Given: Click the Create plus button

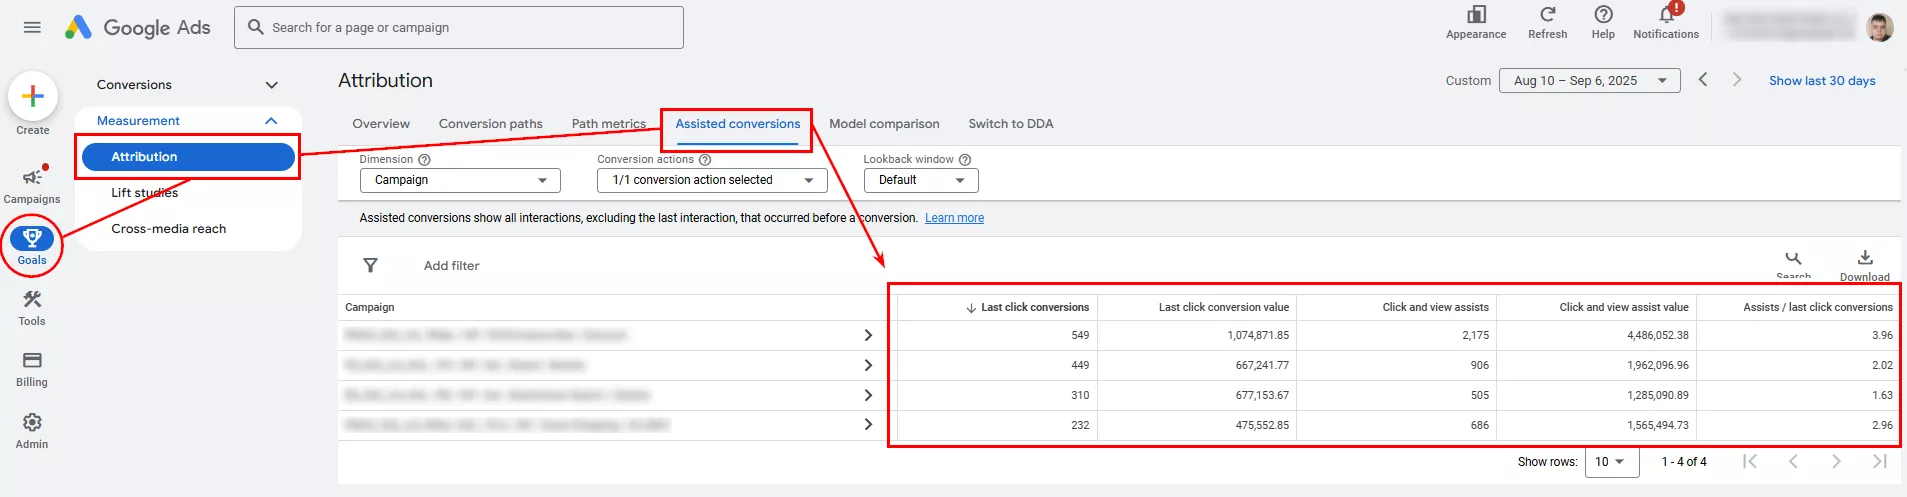Looking at the screenshot, I should pyautogui.click(x=33, y=96).
